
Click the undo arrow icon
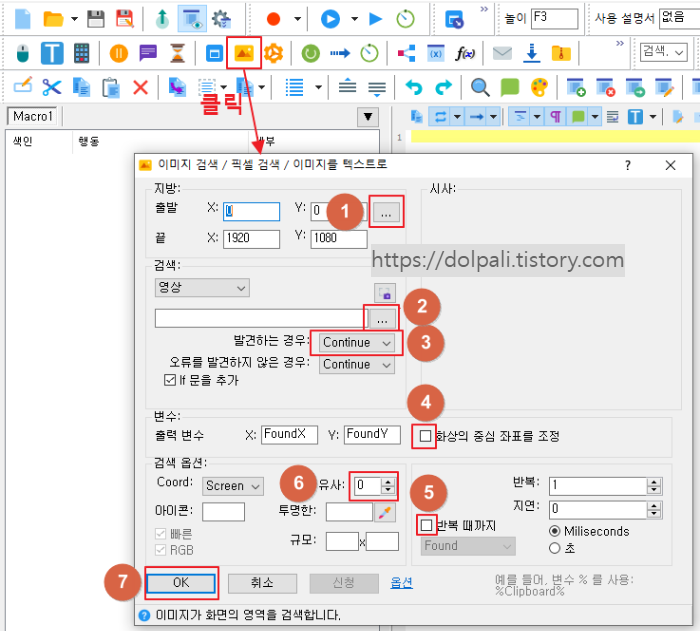click(x=413, y=87)
